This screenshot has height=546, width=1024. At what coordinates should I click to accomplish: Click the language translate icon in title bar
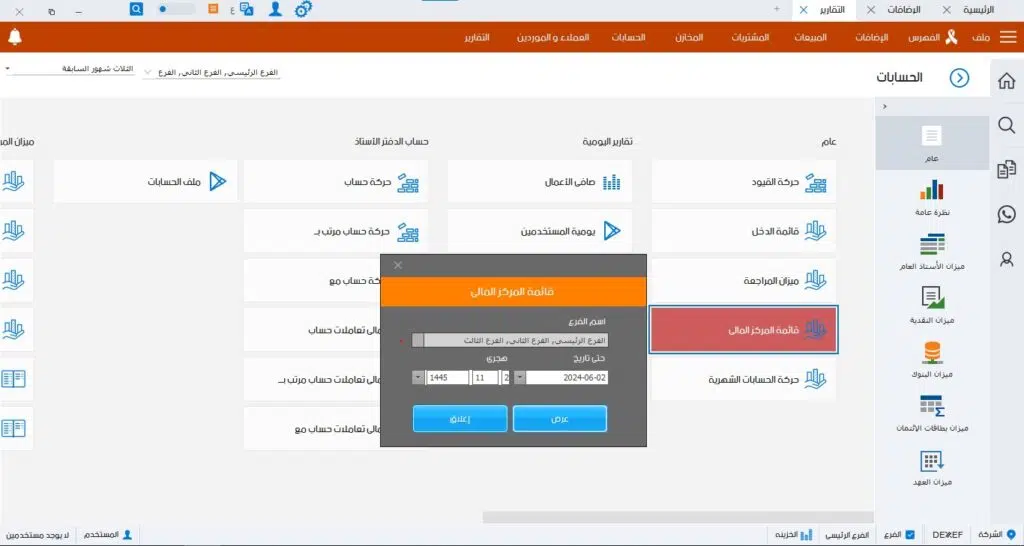pos(247,9)
